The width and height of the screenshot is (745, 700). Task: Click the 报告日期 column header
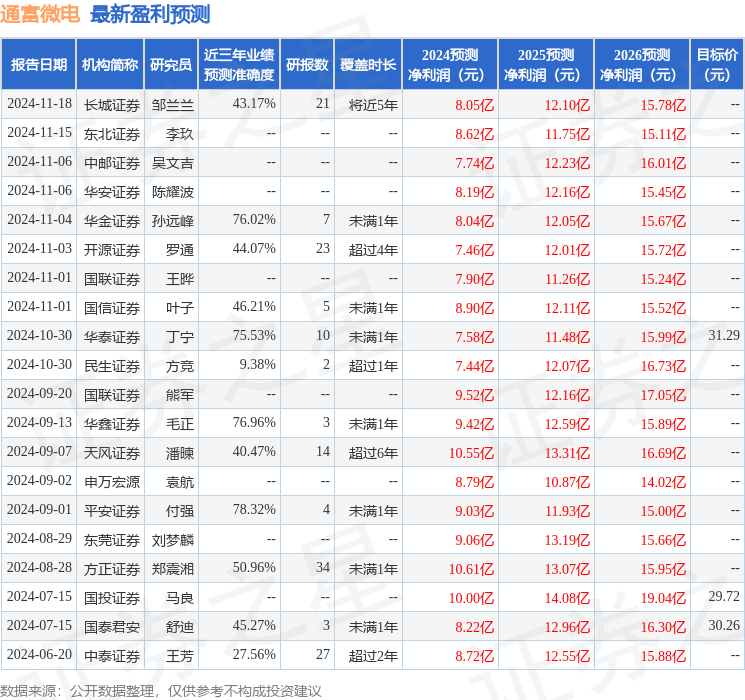pyautogui.click(x=38, y=65)
